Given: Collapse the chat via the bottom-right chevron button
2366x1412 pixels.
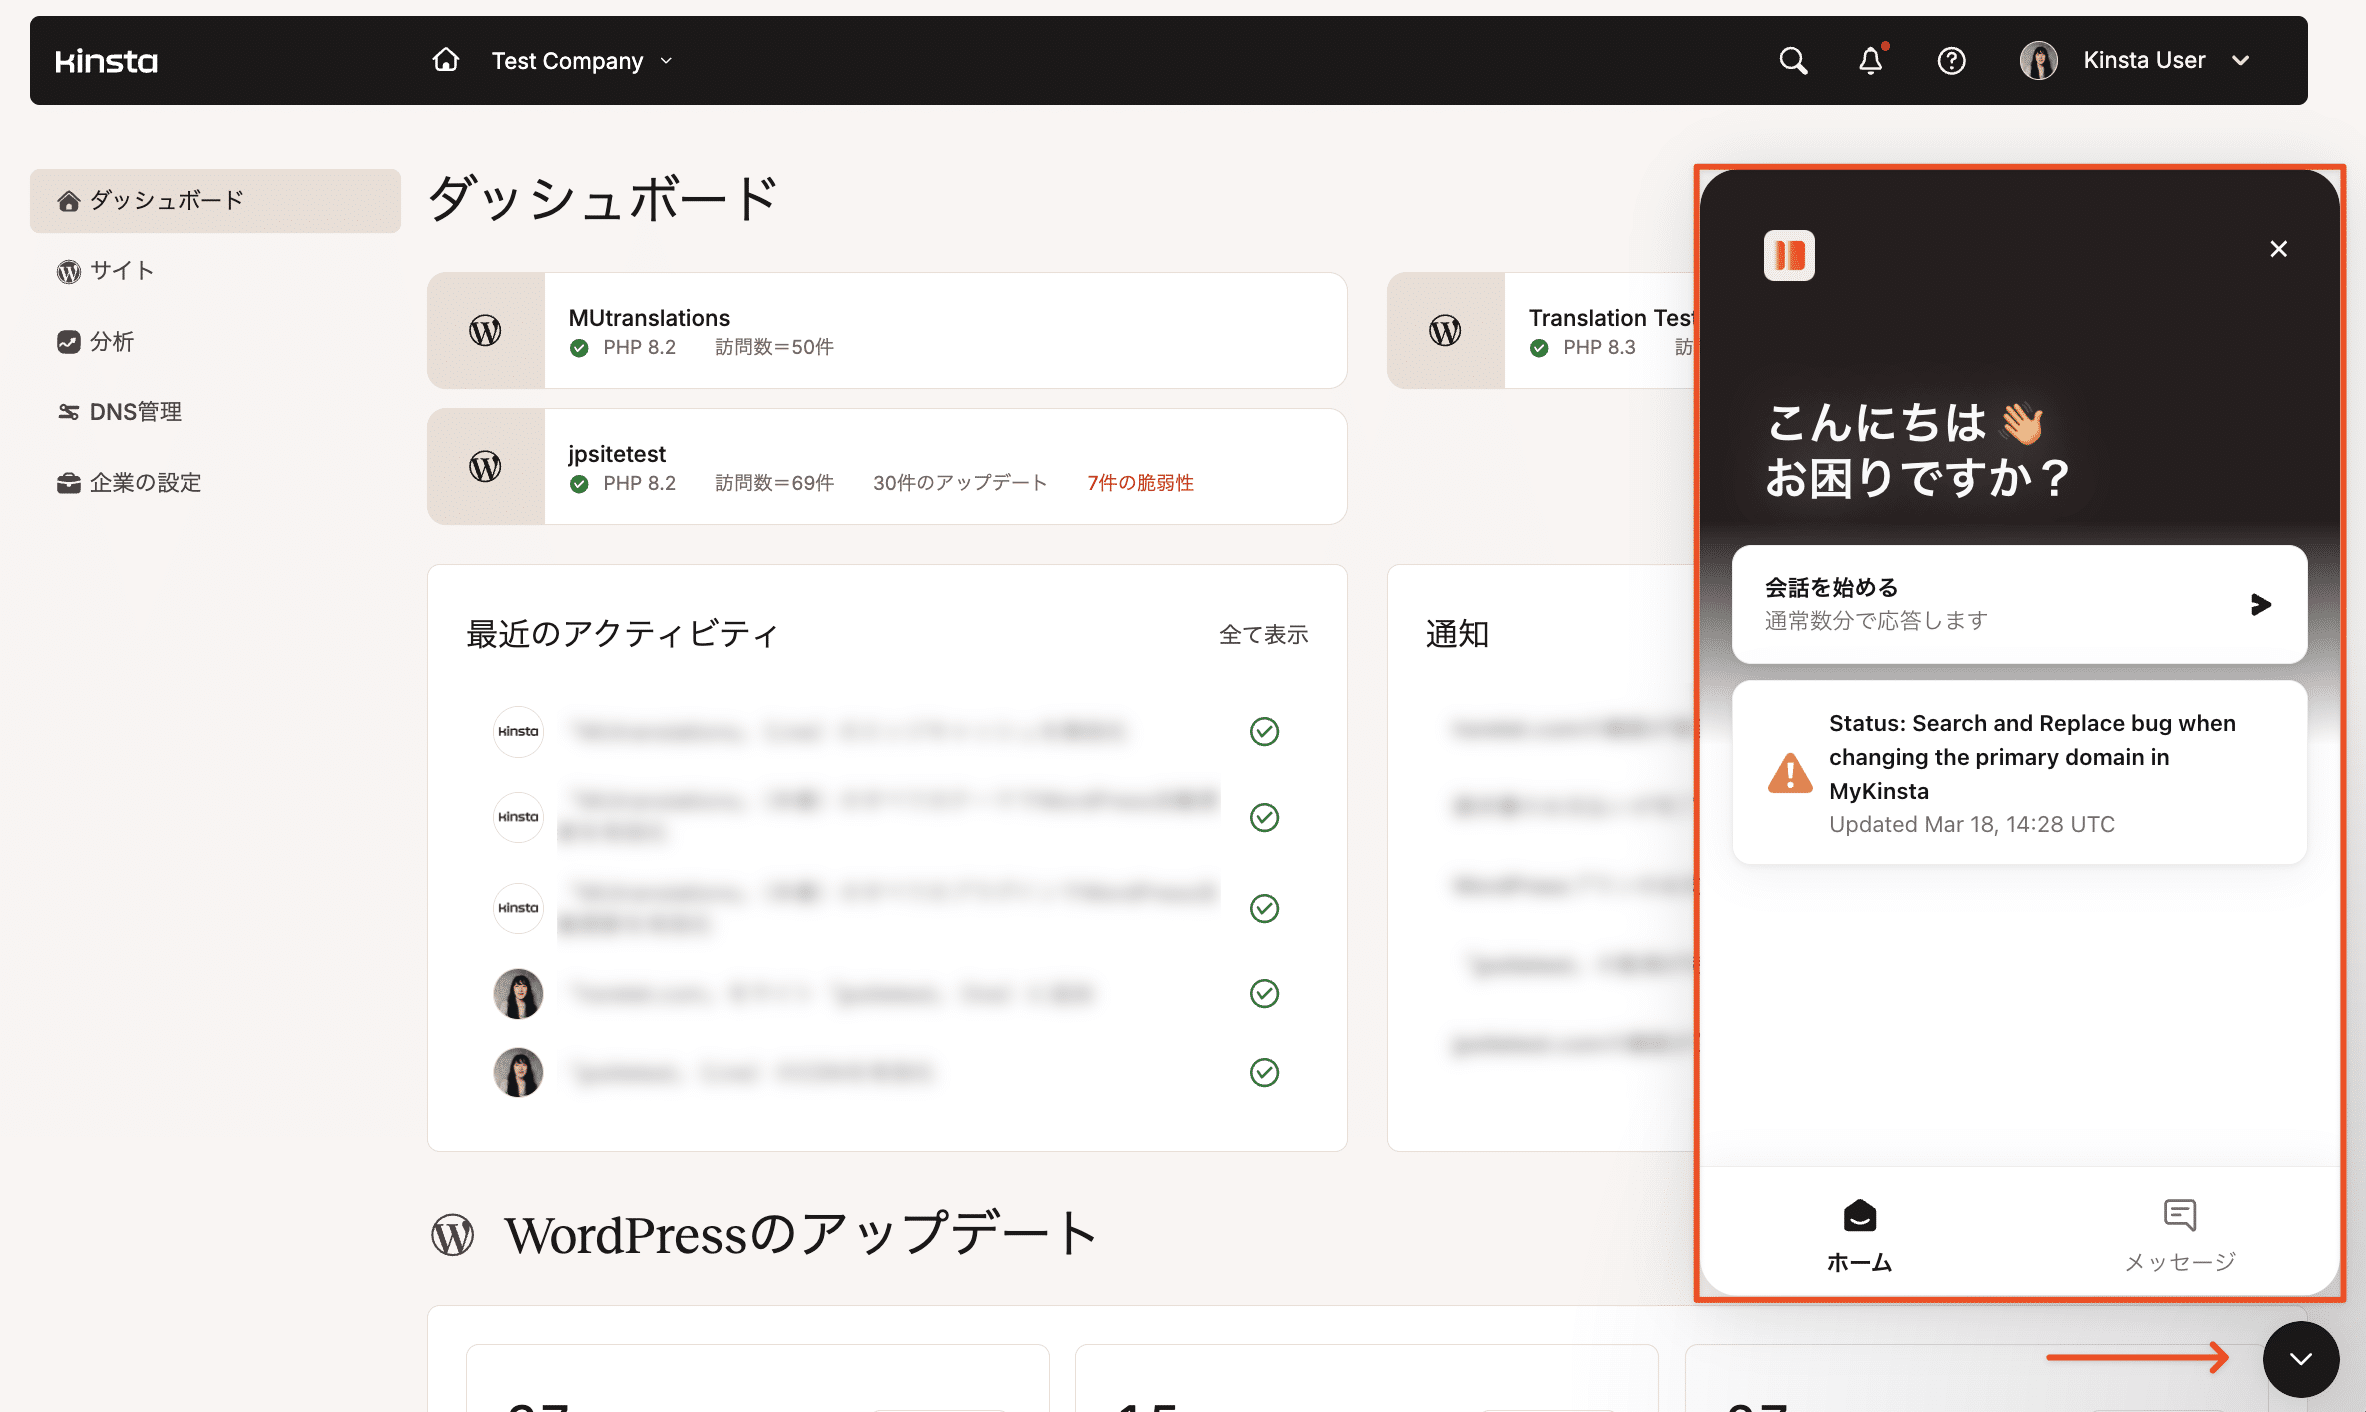Looking at the screenshot, I should coord(2300,1359).
